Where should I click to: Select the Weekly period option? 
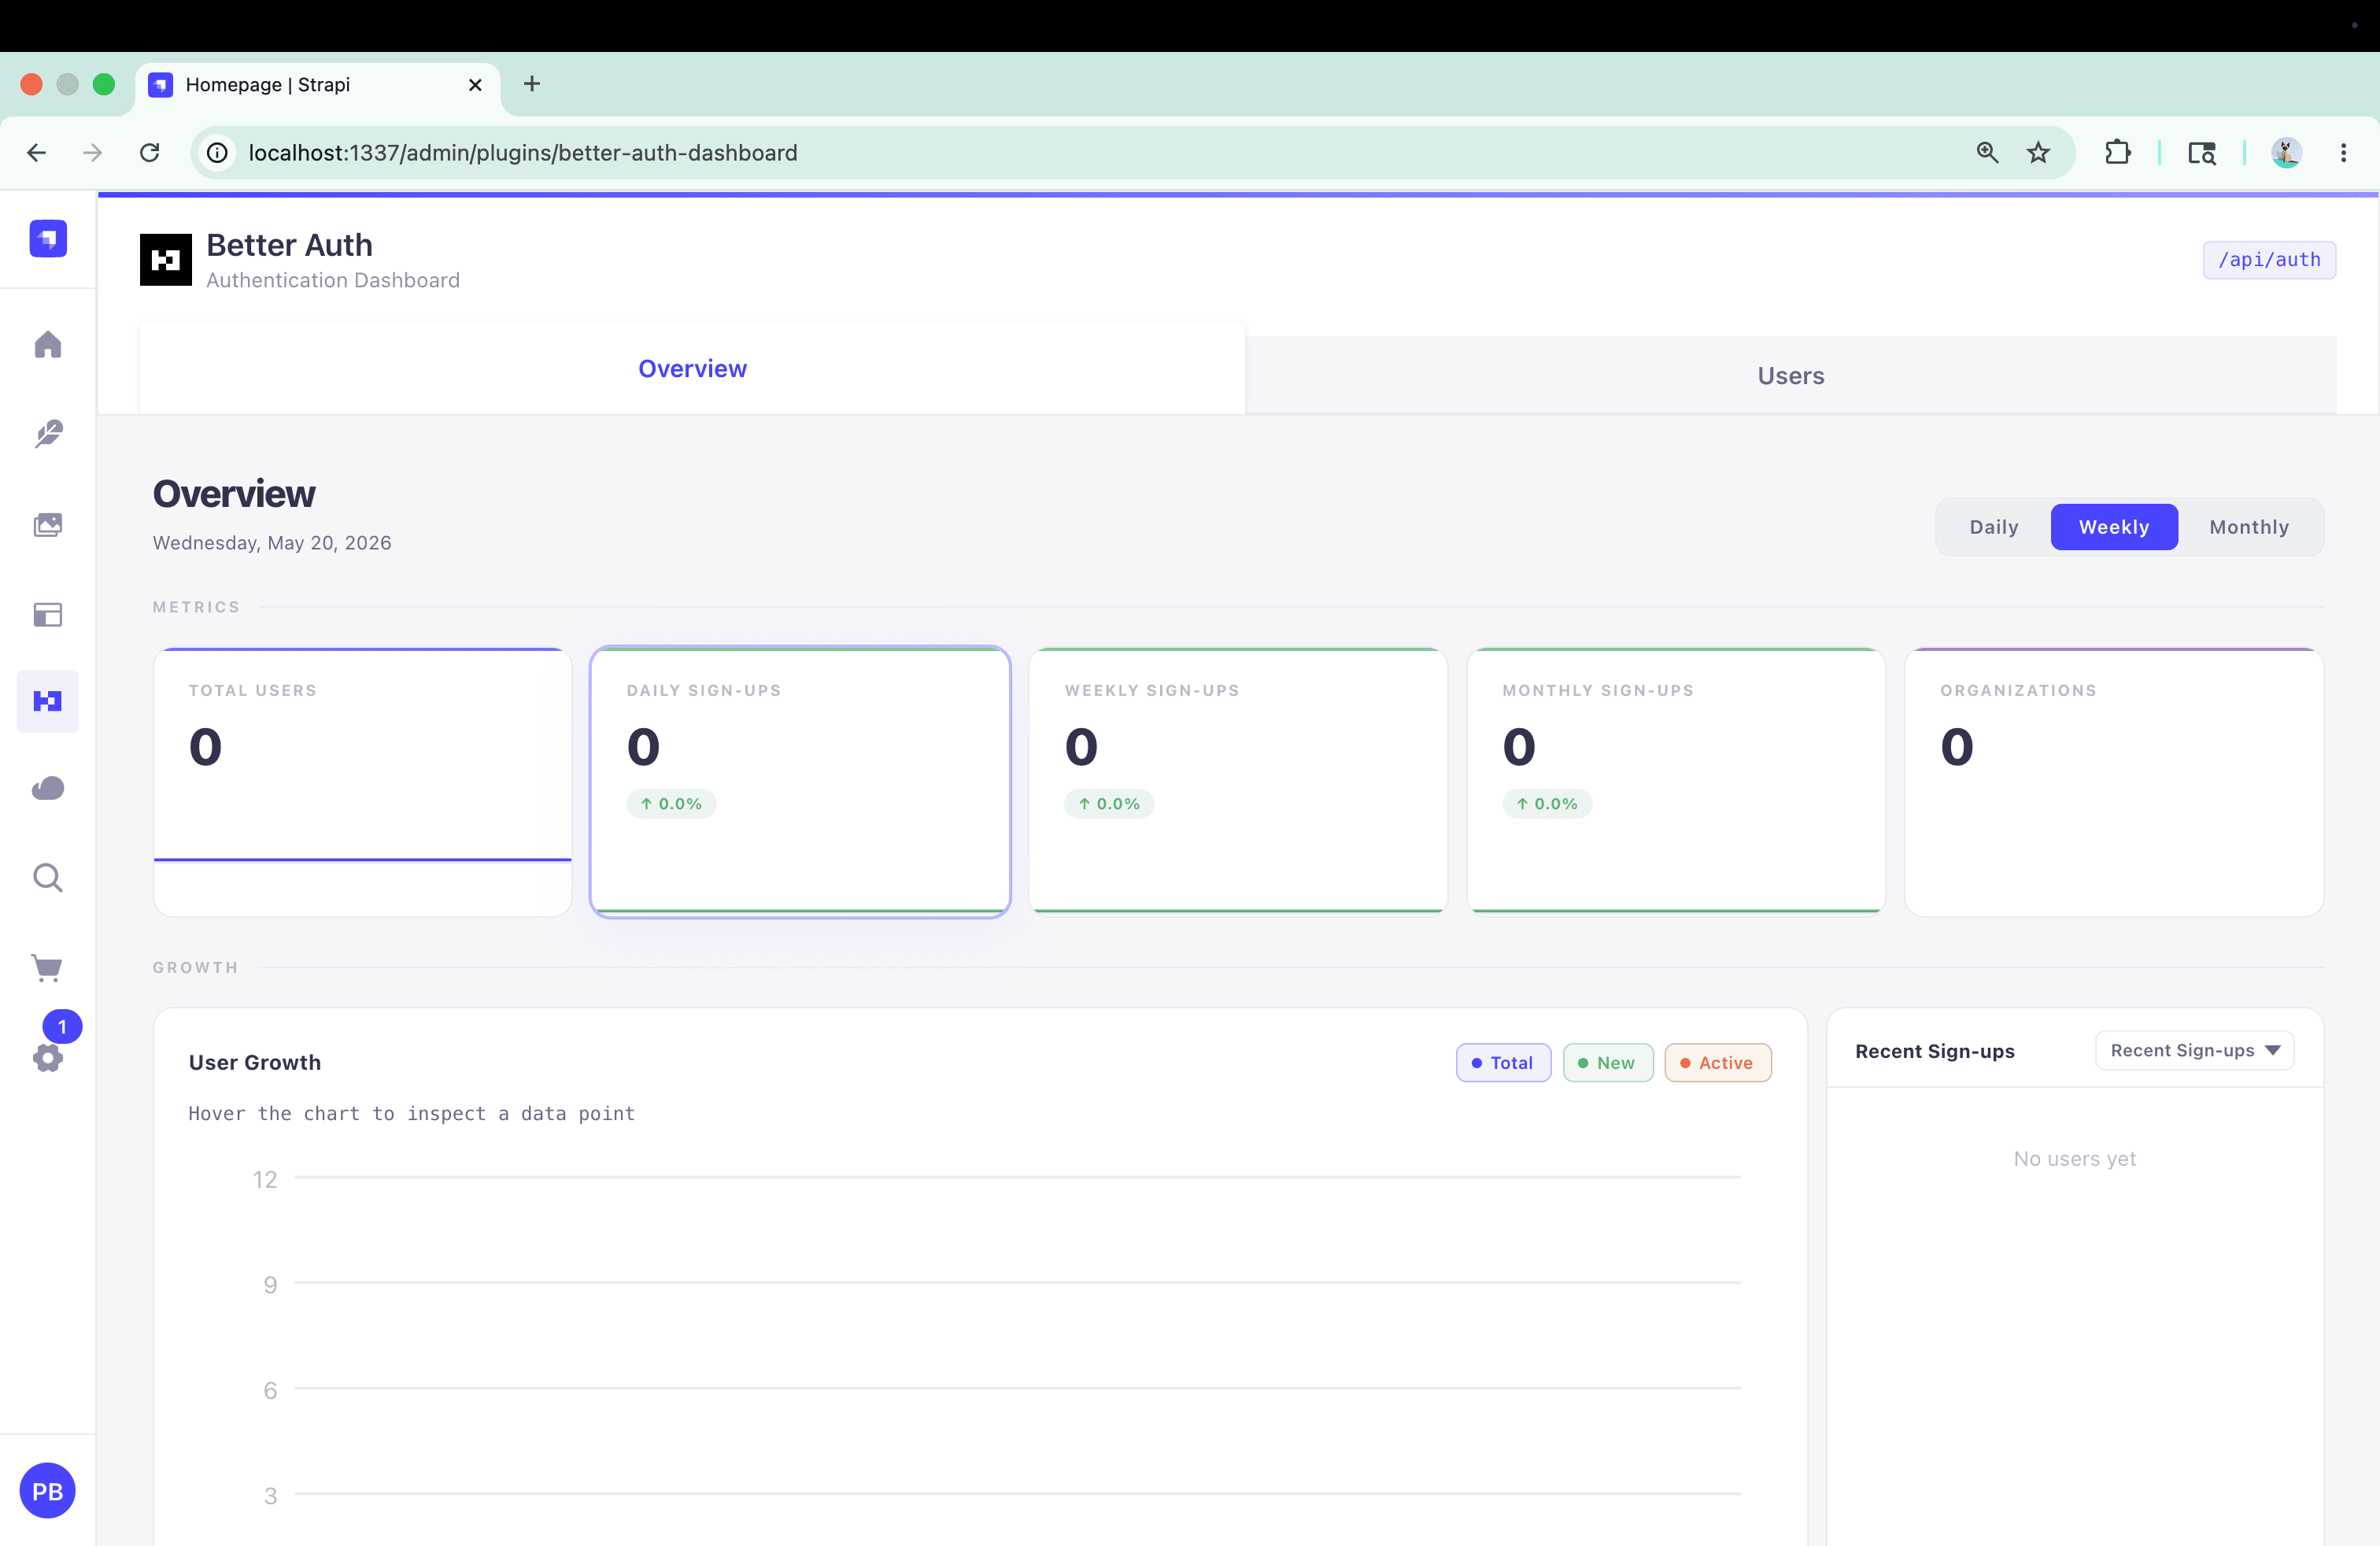(x=2114, y=527)
